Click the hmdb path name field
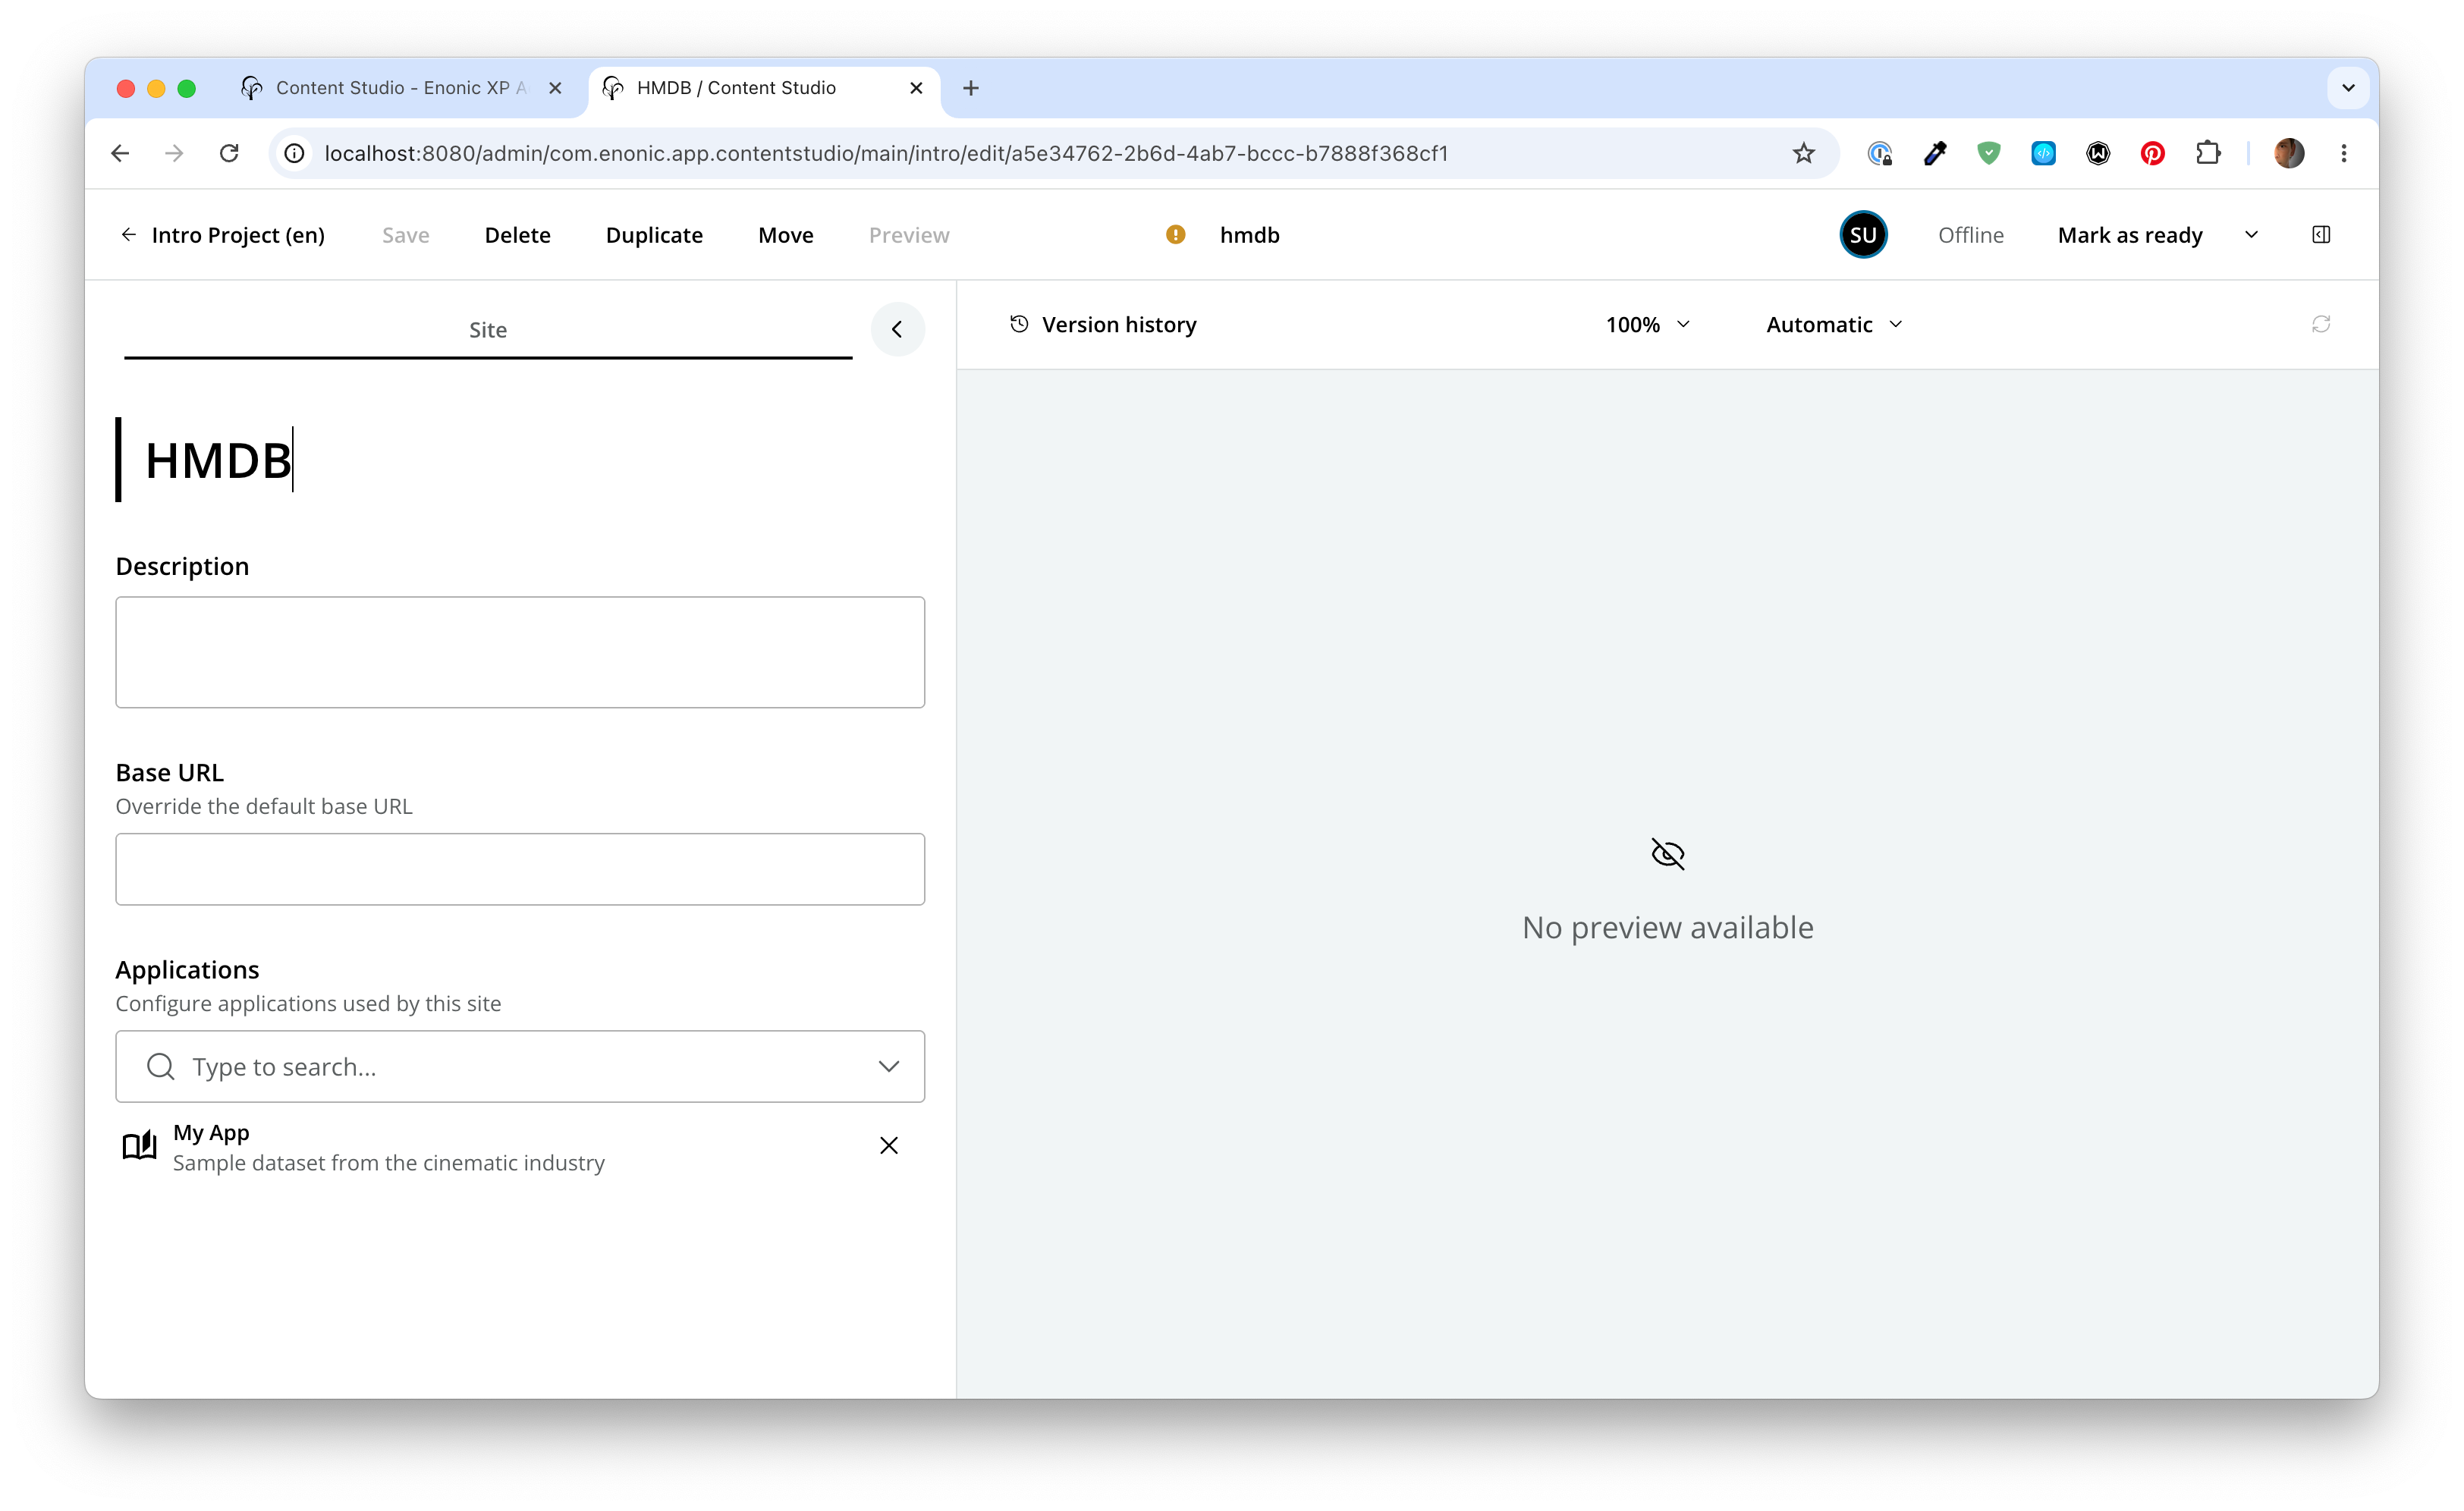2464x1511 pixels. tap(1249, 235)
